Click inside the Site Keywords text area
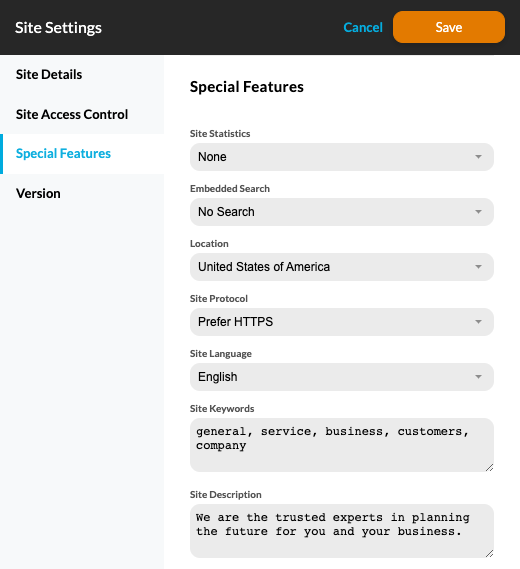The height and width of the screenshot is (569, 520). pos(341,445)
